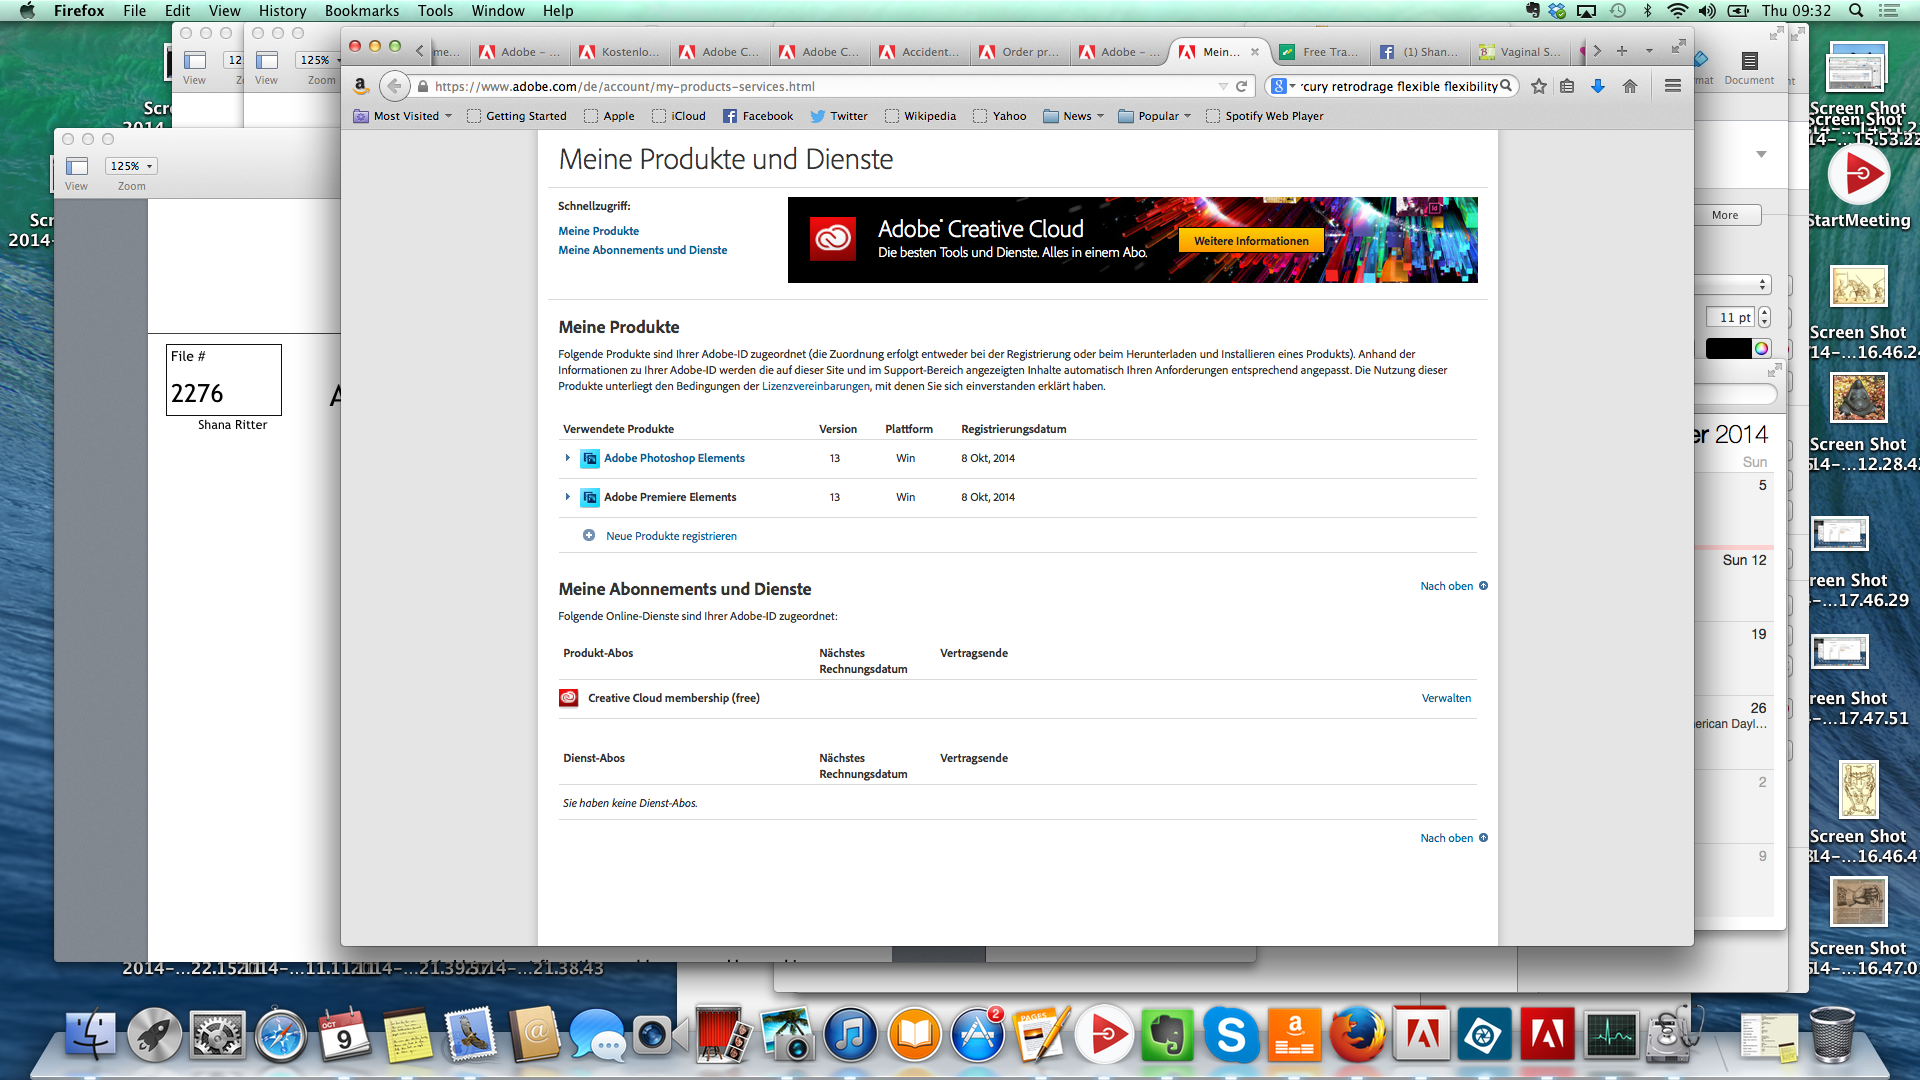Viewport: 1920px width, 1080px height.
Task: Open the Neue Produkte registrieren link
Action: click(x=671, y=536)
